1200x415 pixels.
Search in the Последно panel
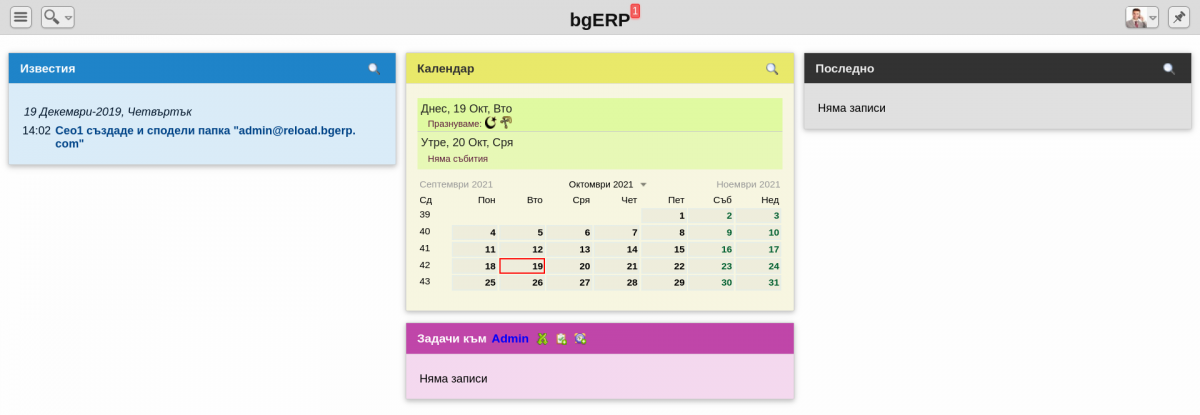[1169, 69]
